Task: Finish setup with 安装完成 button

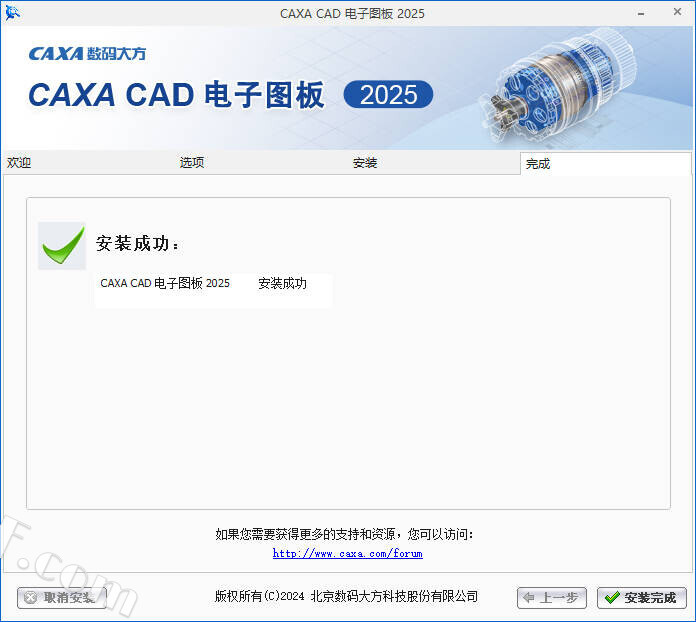Action: click(x=642, y=598)
